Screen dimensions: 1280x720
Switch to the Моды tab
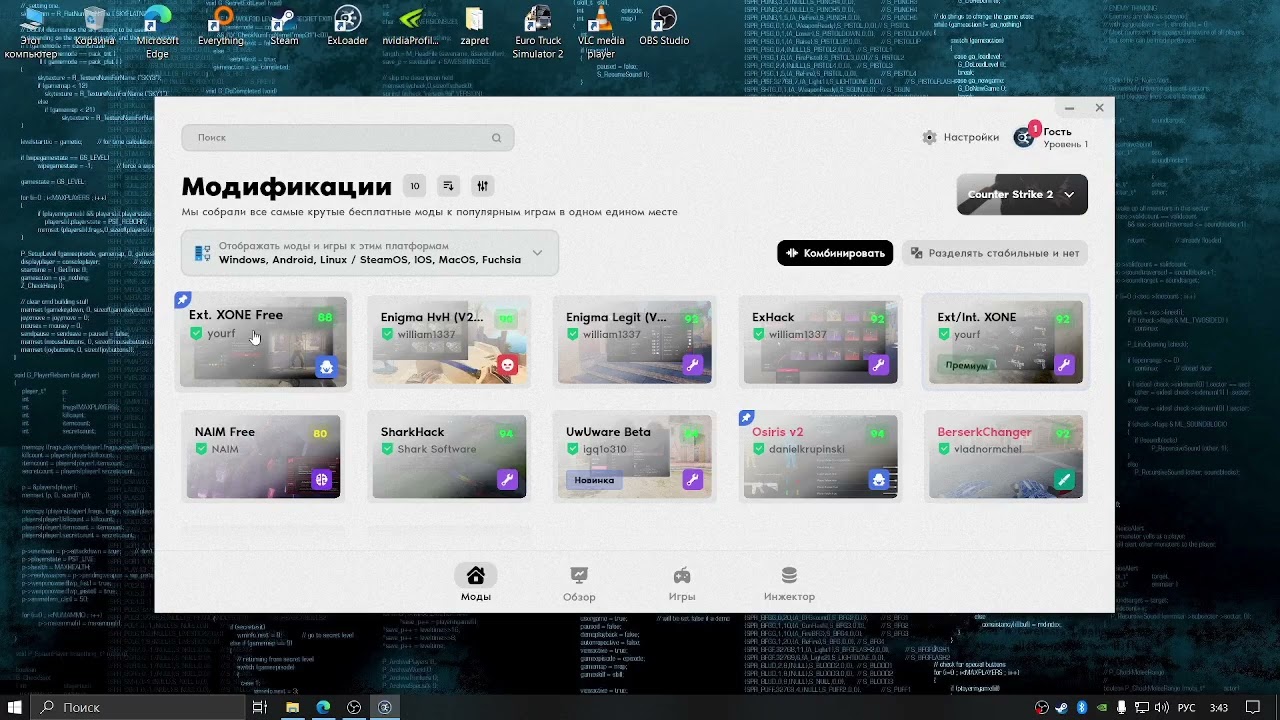pos(476,583)
